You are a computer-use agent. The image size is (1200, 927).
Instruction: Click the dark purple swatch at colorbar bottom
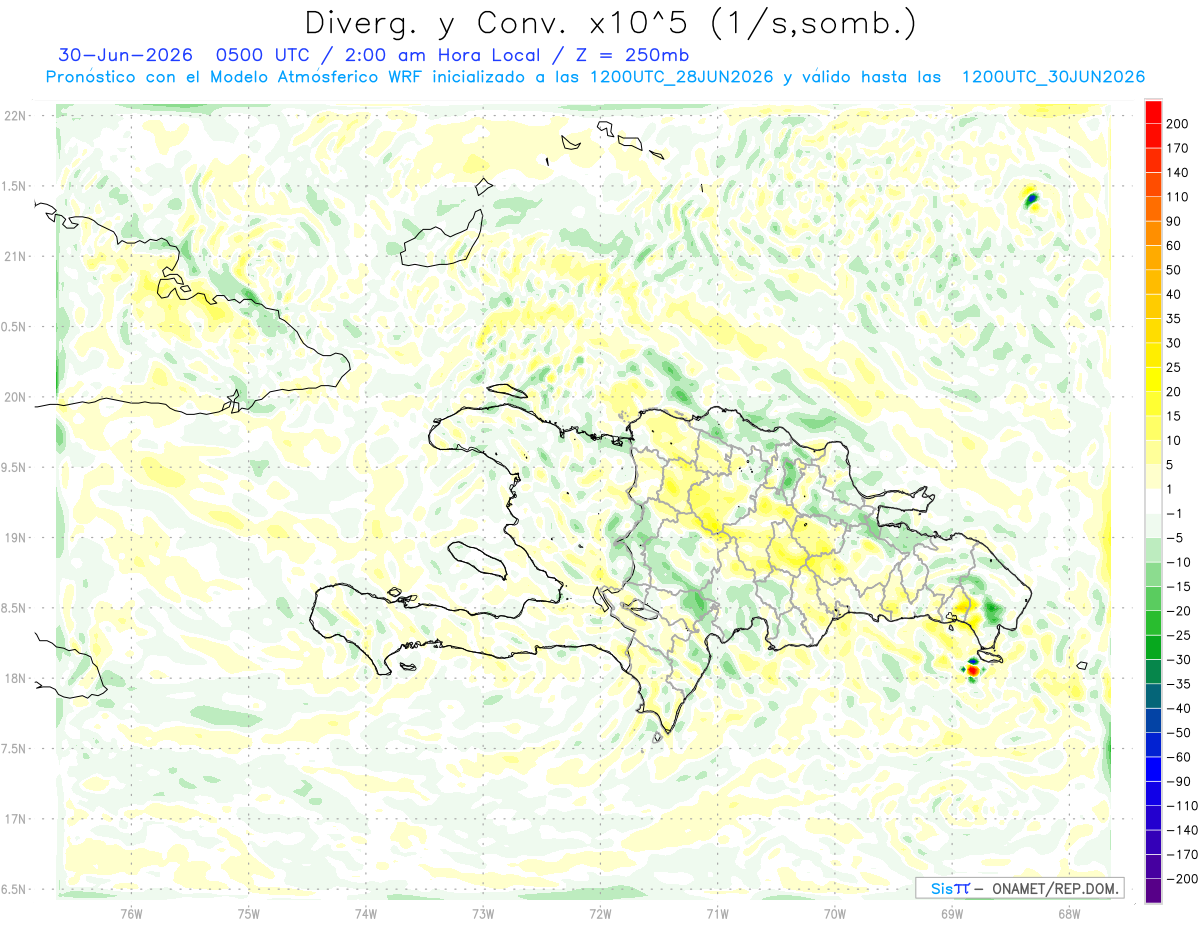click(x=1153, y=891)
